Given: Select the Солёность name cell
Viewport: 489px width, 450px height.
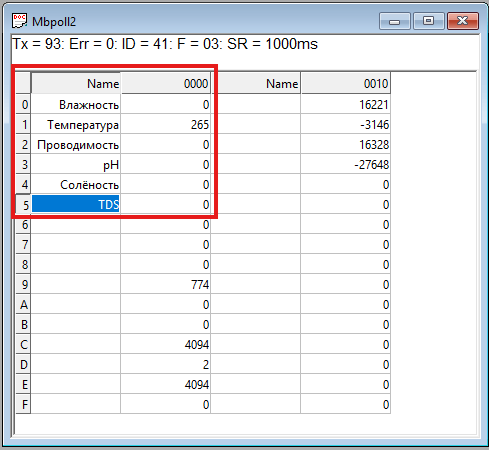Looking at the screenshot, I should pyautogui.click(x=76, y=184).
